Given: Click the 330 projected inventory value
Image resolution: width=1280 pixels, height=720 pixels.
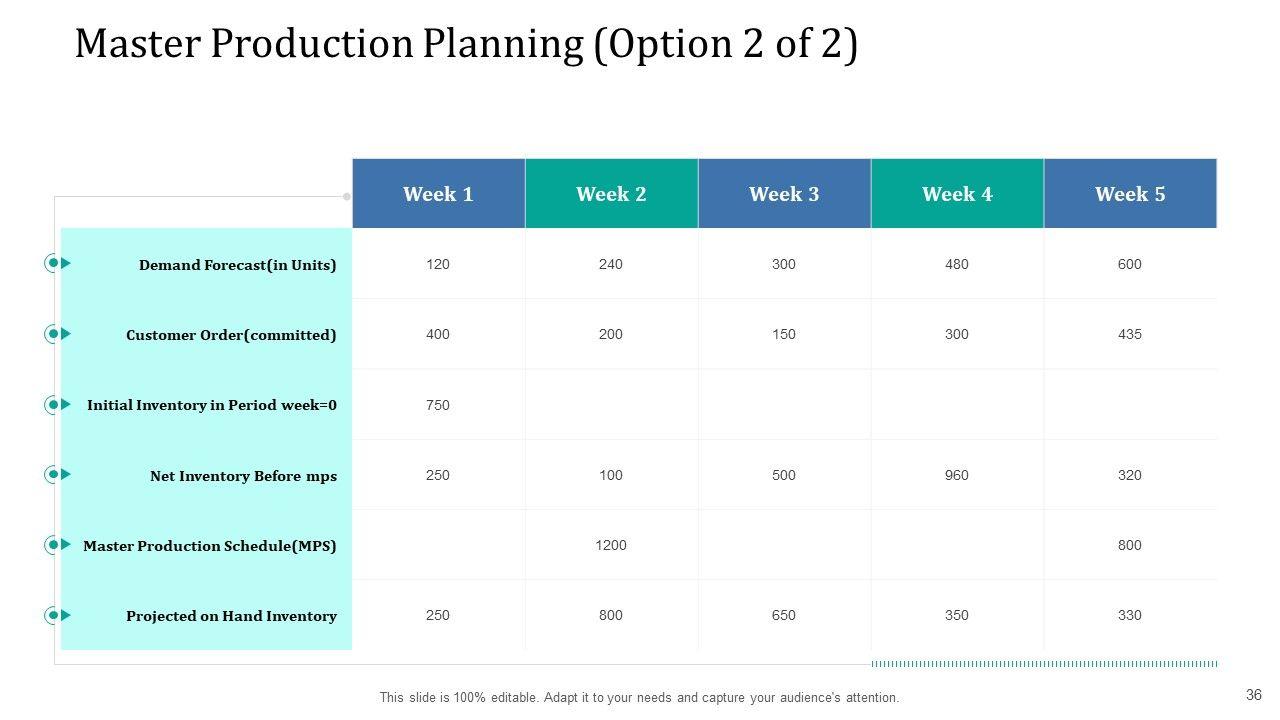Looking at the screenshot, I should (1130, 615).
